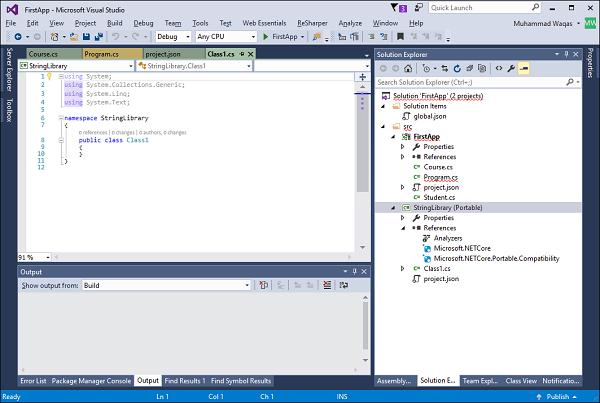Click the Refresh icon in Solution Explorer
Image resolution: width=600 pixels, height=403 pixels.
coord(457,69)
